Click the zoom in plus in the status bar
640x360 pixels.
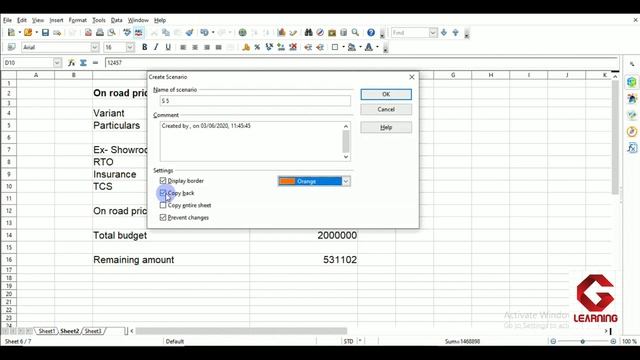click(613, 341)
